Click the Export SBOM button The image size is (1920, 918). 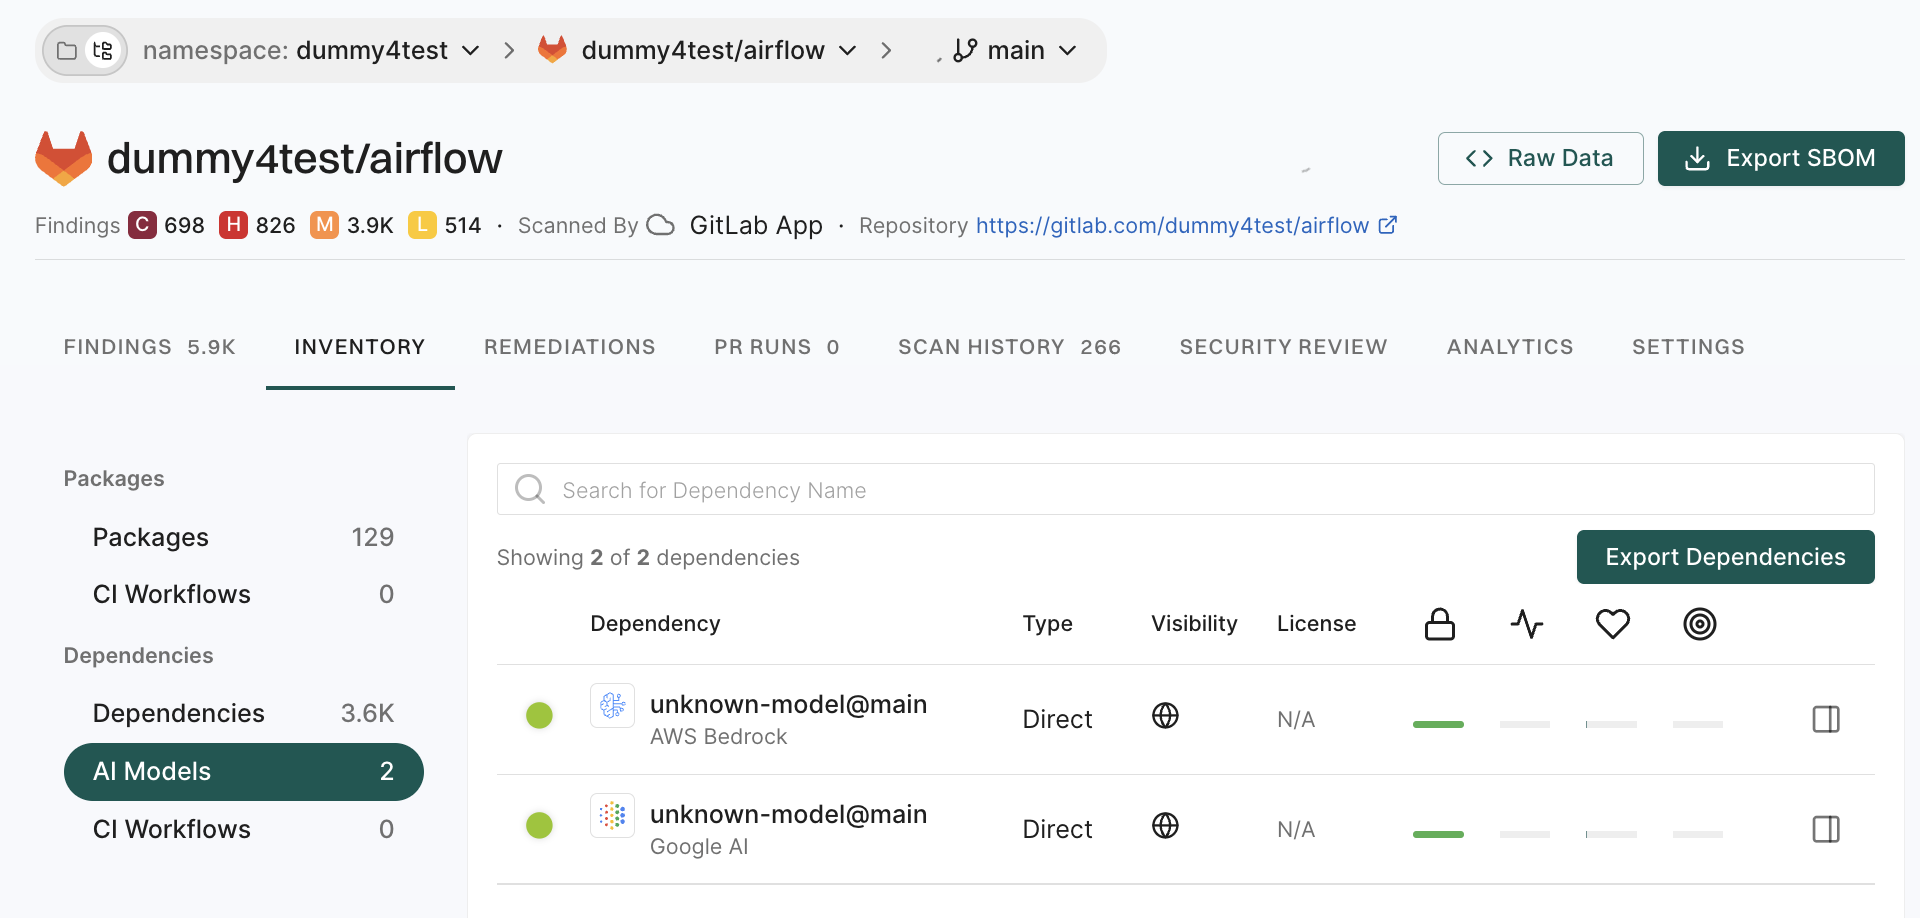(1780, 158)
